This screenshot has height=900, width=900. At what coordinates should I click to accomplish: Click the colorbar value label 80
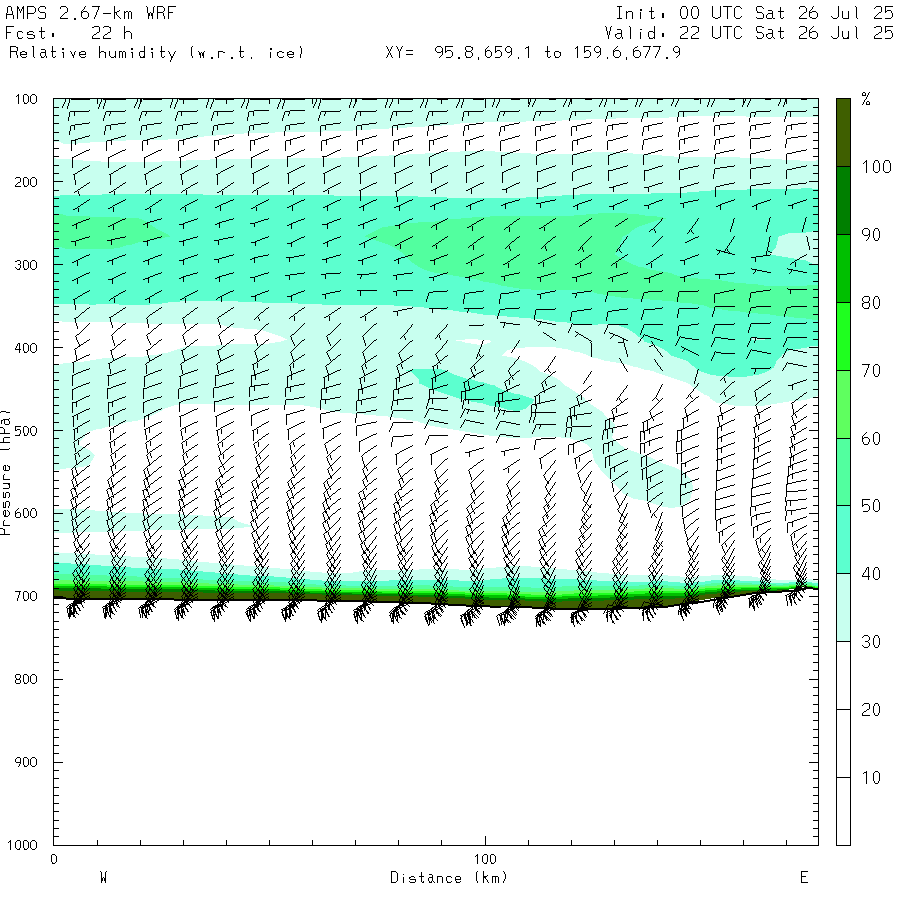pos(871,303)
